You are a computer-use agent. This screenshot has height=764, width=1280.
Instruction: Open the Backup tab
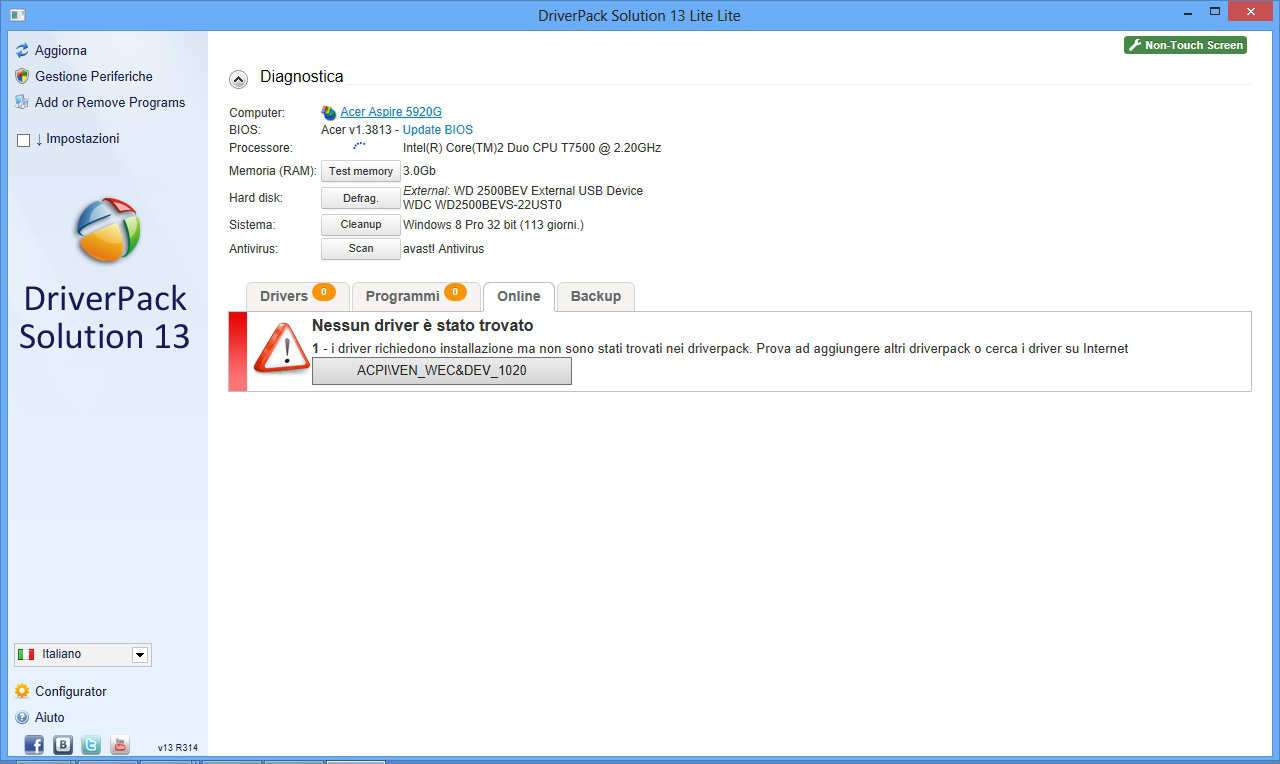[x=596, y=296]
